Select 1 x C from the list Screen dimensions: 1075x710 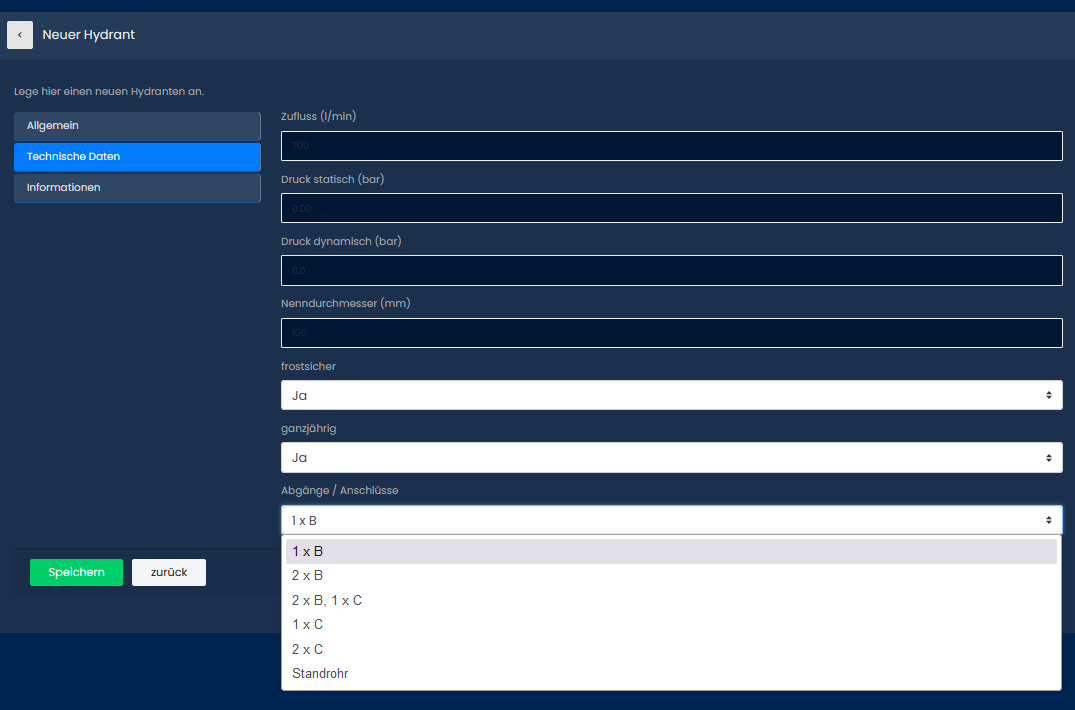pyautogui.click(x=672, y=624)
